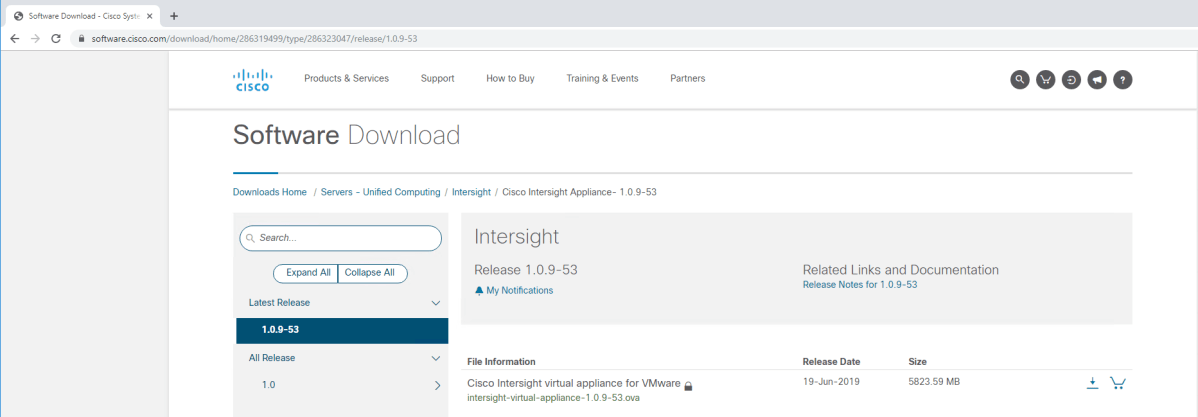Open the Support menu
Screen dimensions: 1198x417
pos(437,79)
